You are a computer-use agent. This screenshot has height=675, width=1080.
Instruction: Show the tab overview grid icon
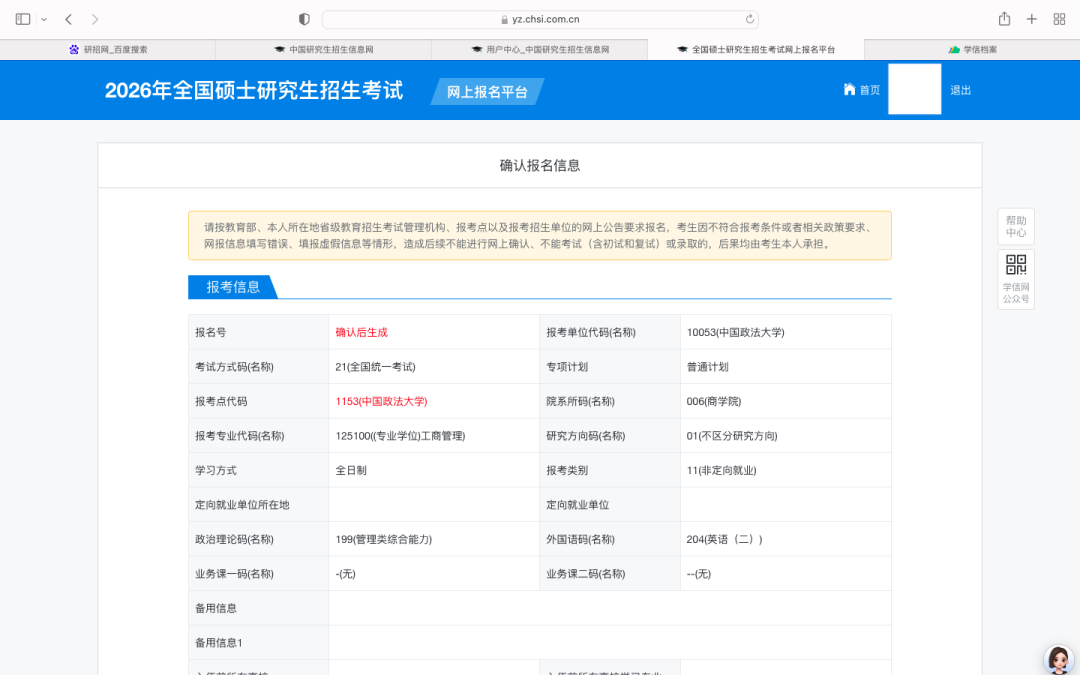pos(1059,19)
